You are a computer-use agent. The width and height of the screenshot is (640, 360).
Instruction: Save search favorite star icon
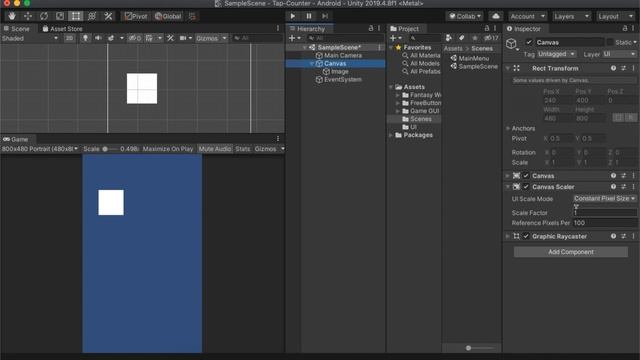[x=474, y=38]
